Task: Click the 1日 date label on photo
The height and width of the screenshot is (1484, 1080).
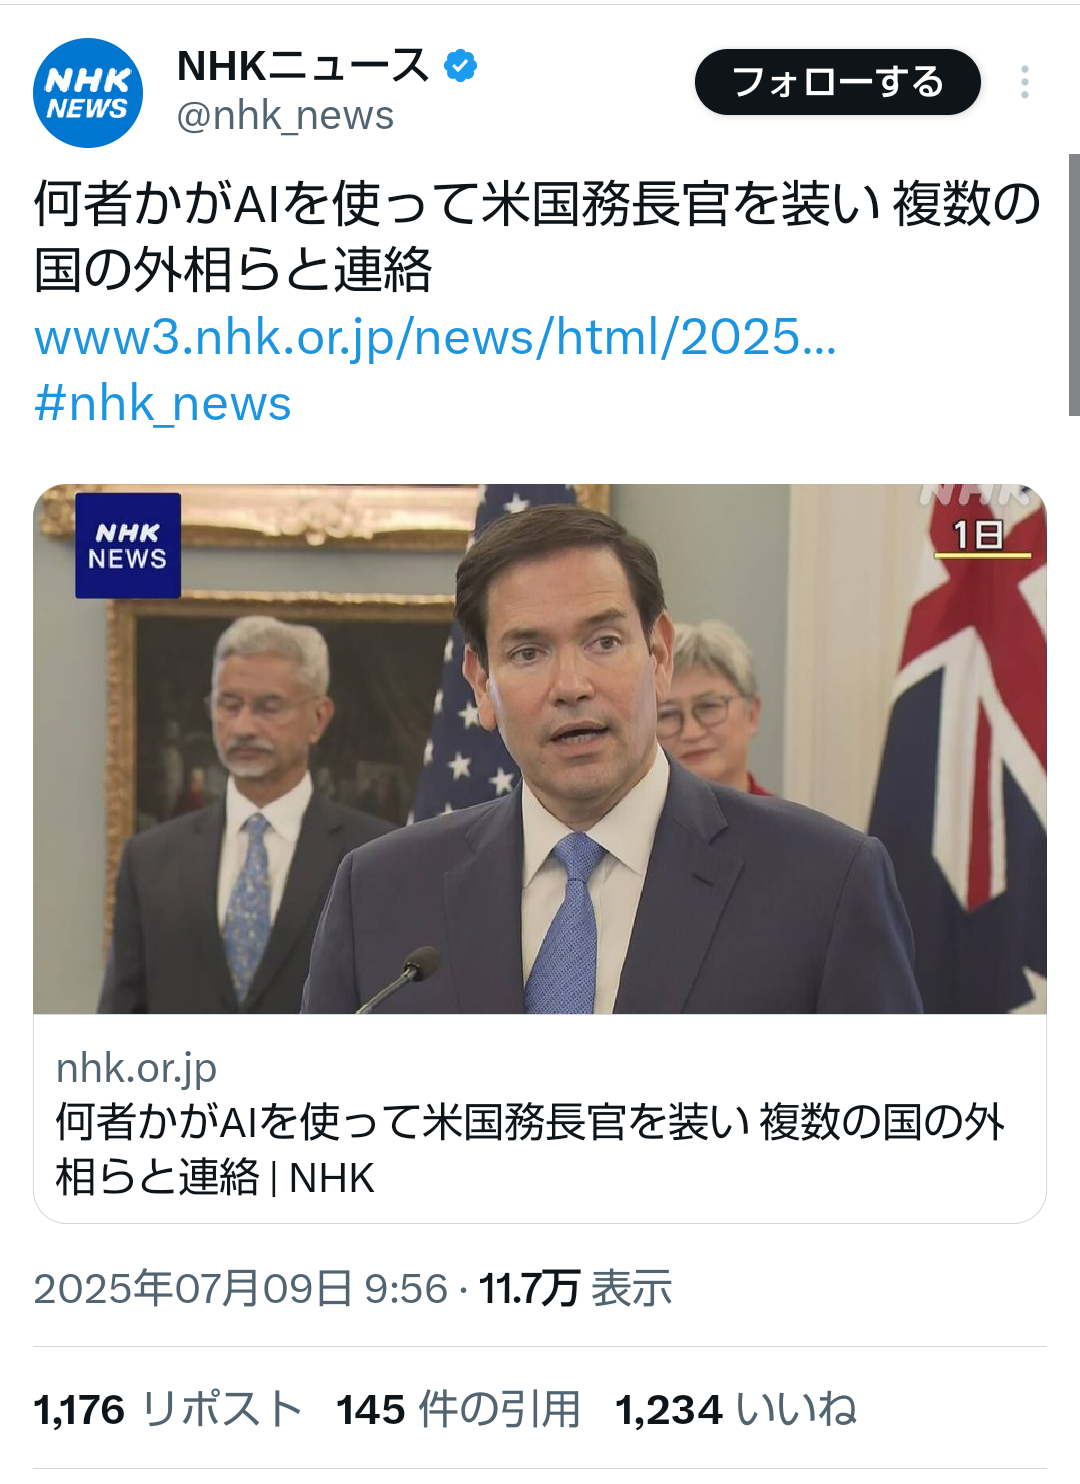Action: (978, 536)
